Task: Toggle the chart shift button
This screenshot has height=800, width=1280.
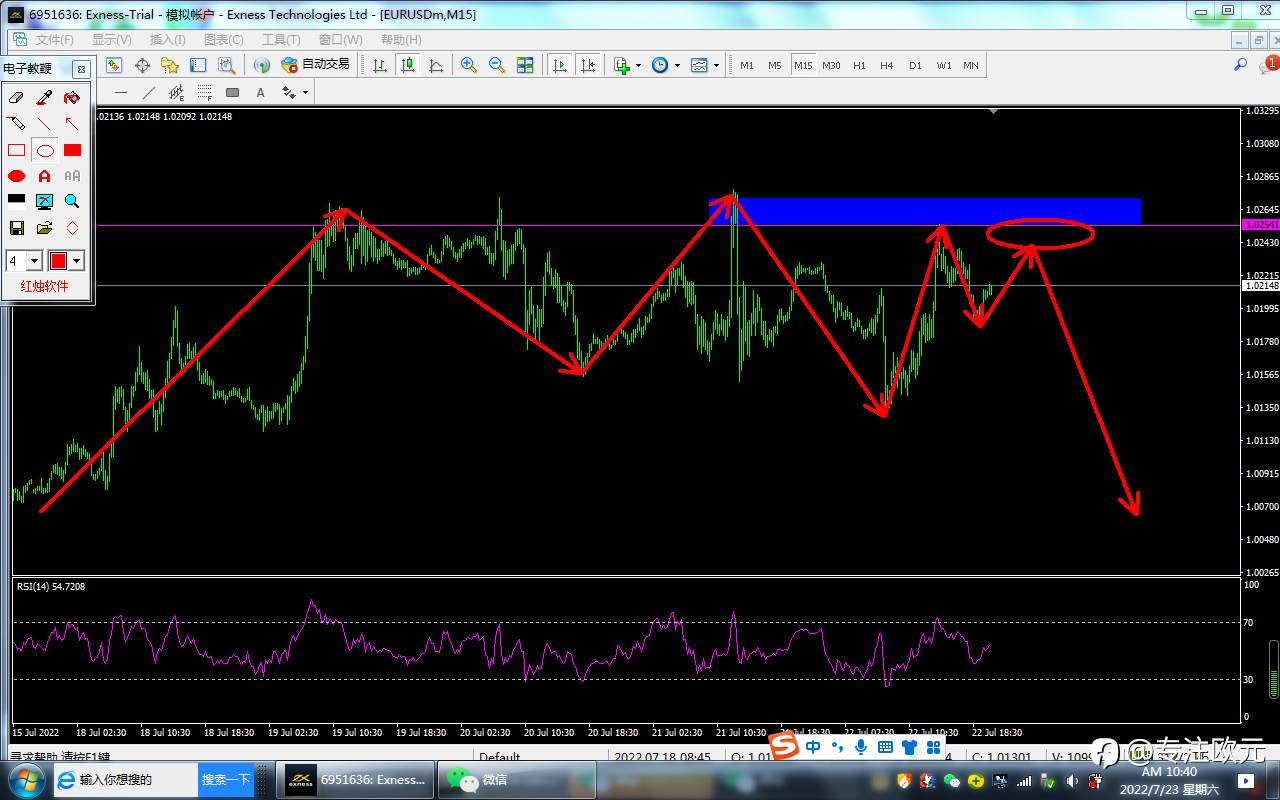Action: (588, 66)
